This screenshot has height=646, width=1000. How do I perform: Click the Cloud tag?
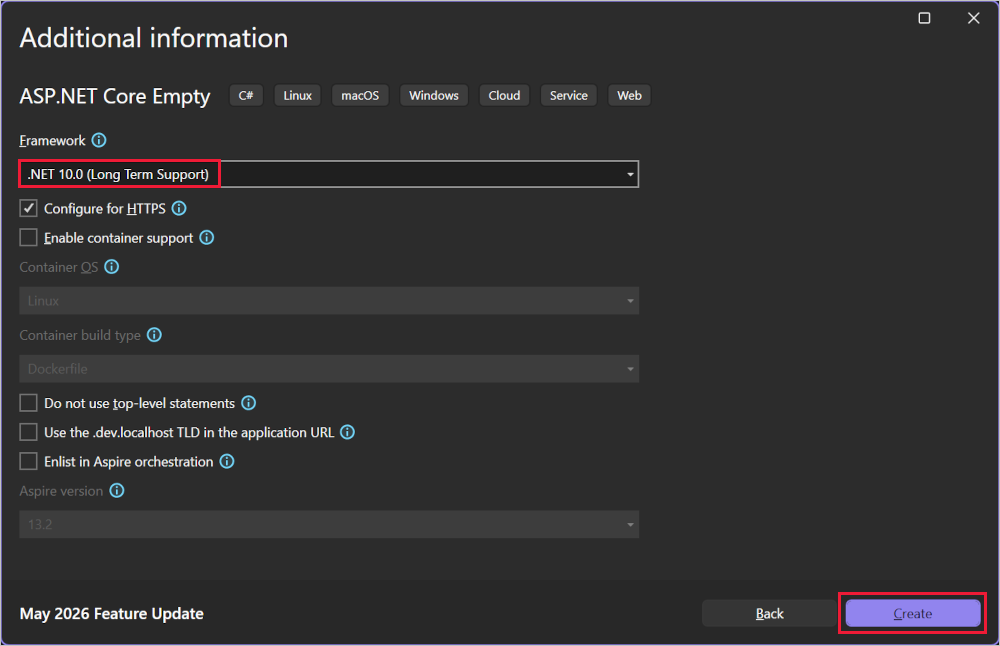504,95
